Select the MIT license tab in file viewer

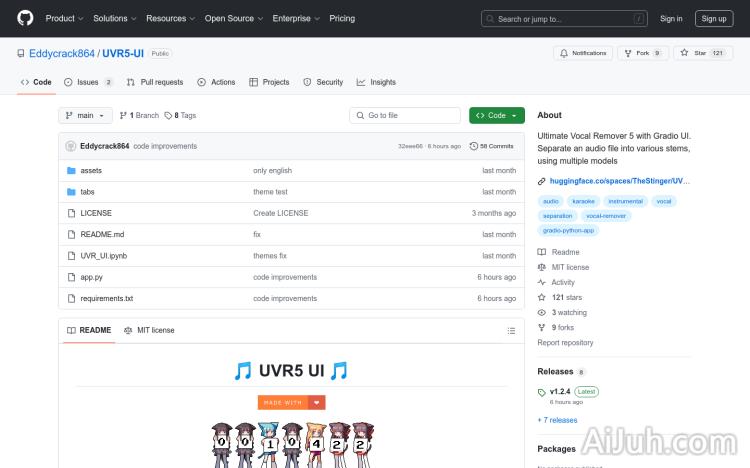point(149,330)
